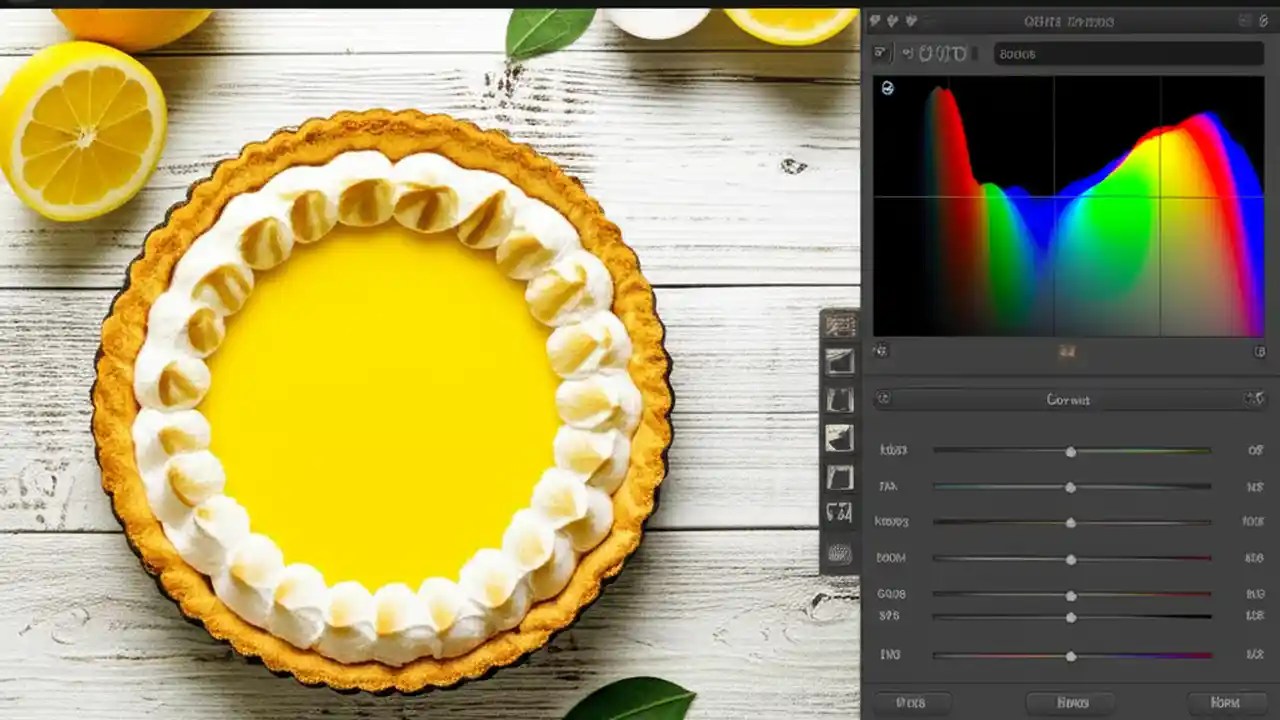Enable the left eye visibility toggle above the histogram
This screenshot has height=720, width=1280.
click(908, 54)
